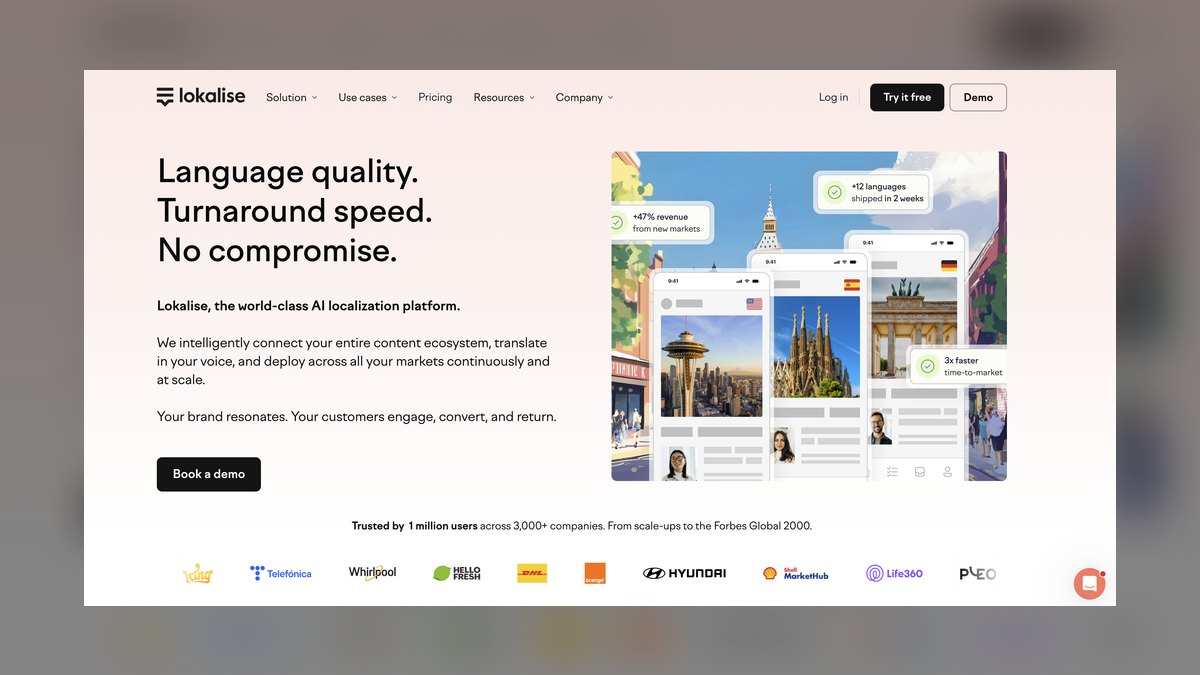Image resolution: width=1200 pixels, height=675 pixels.
Task: Click the Pleo logo
Action: pos(978,573)
